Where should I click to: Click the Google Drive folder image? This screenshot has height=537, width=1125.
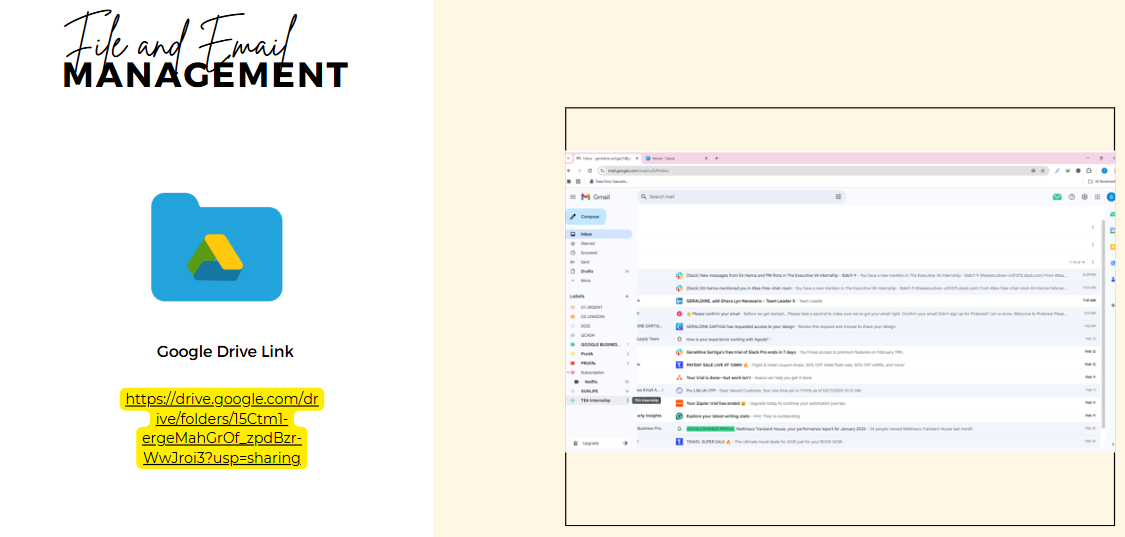[217, 247]
